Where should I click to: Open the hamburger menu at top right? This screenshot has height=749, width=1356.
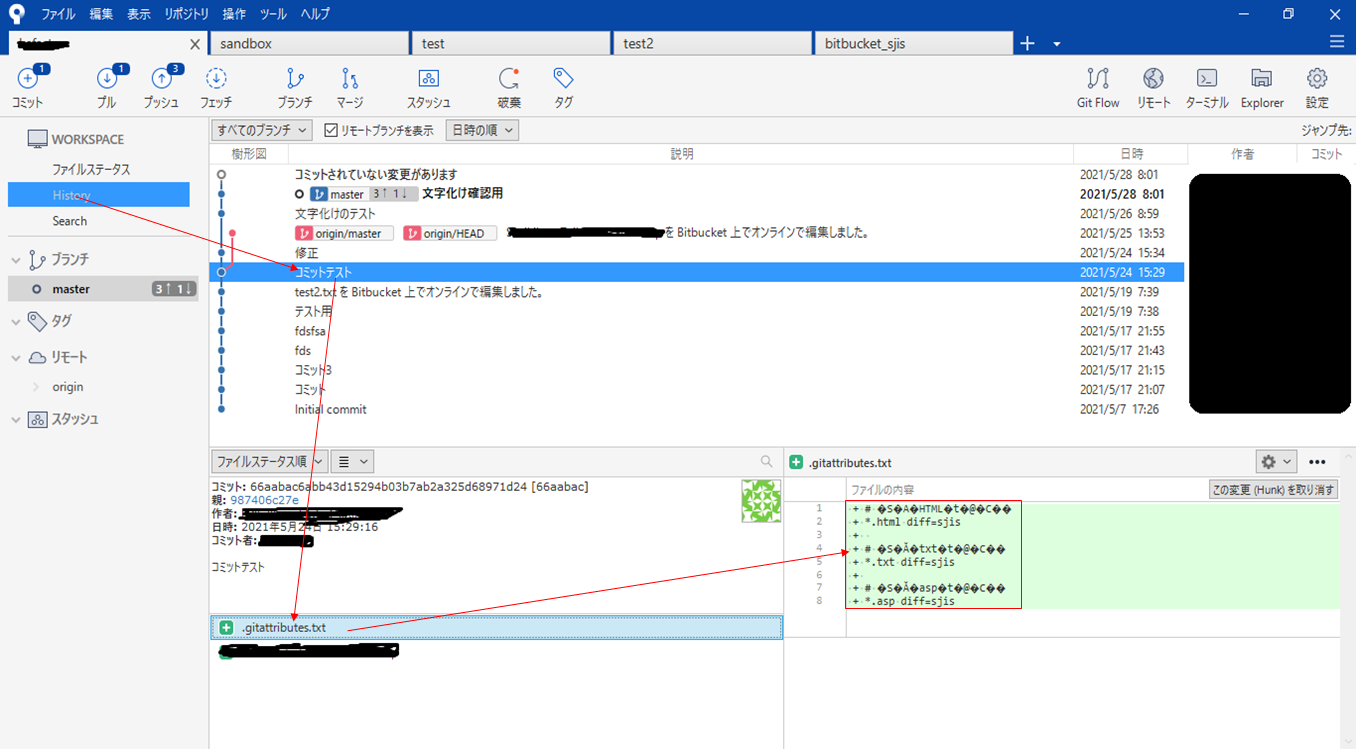pos(1337,41)
